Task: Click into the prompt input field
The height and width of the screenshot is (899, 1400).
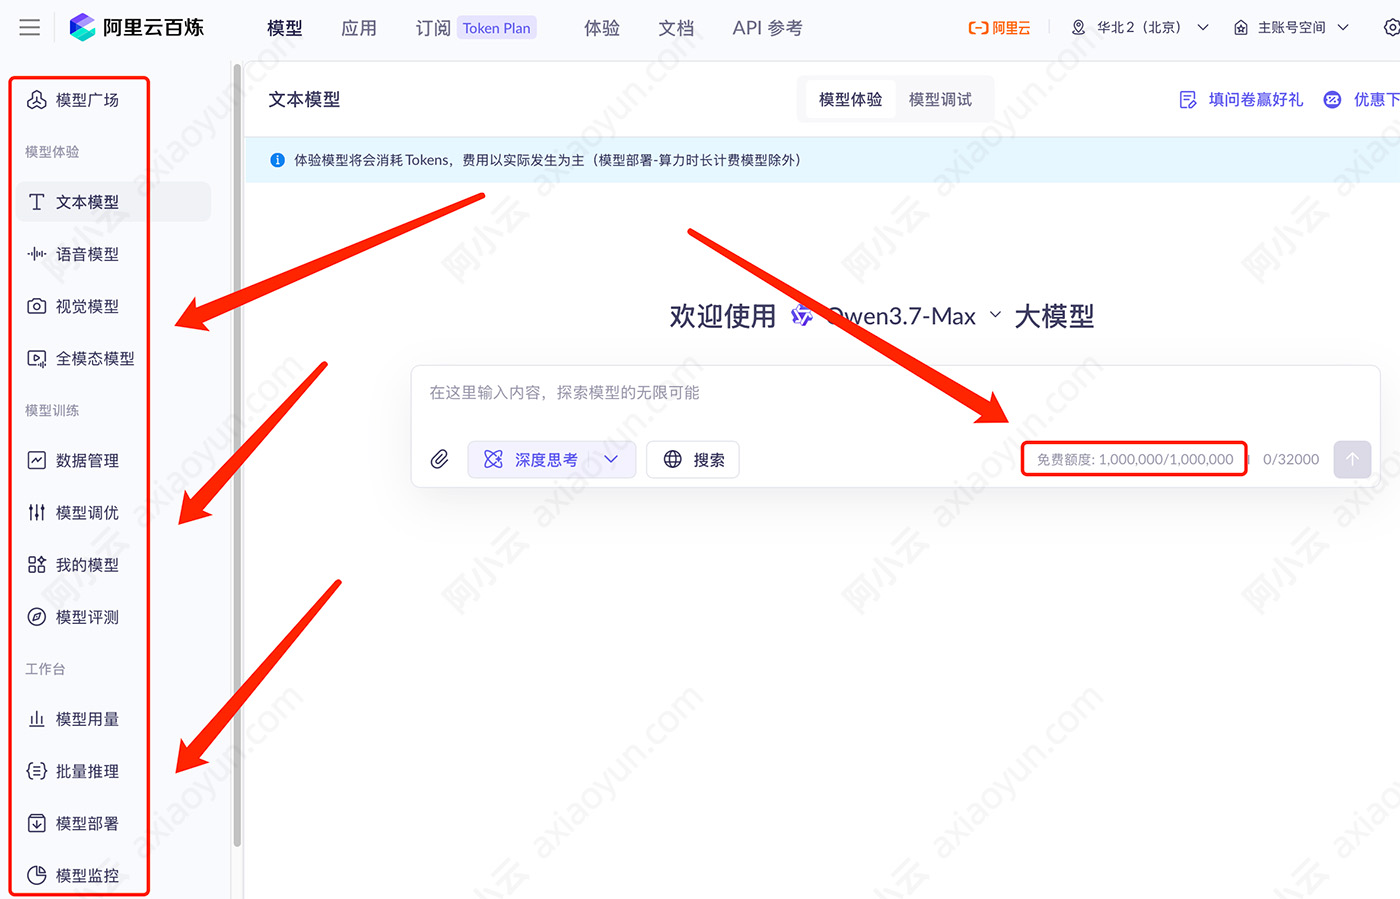Action: click(895, 393)
